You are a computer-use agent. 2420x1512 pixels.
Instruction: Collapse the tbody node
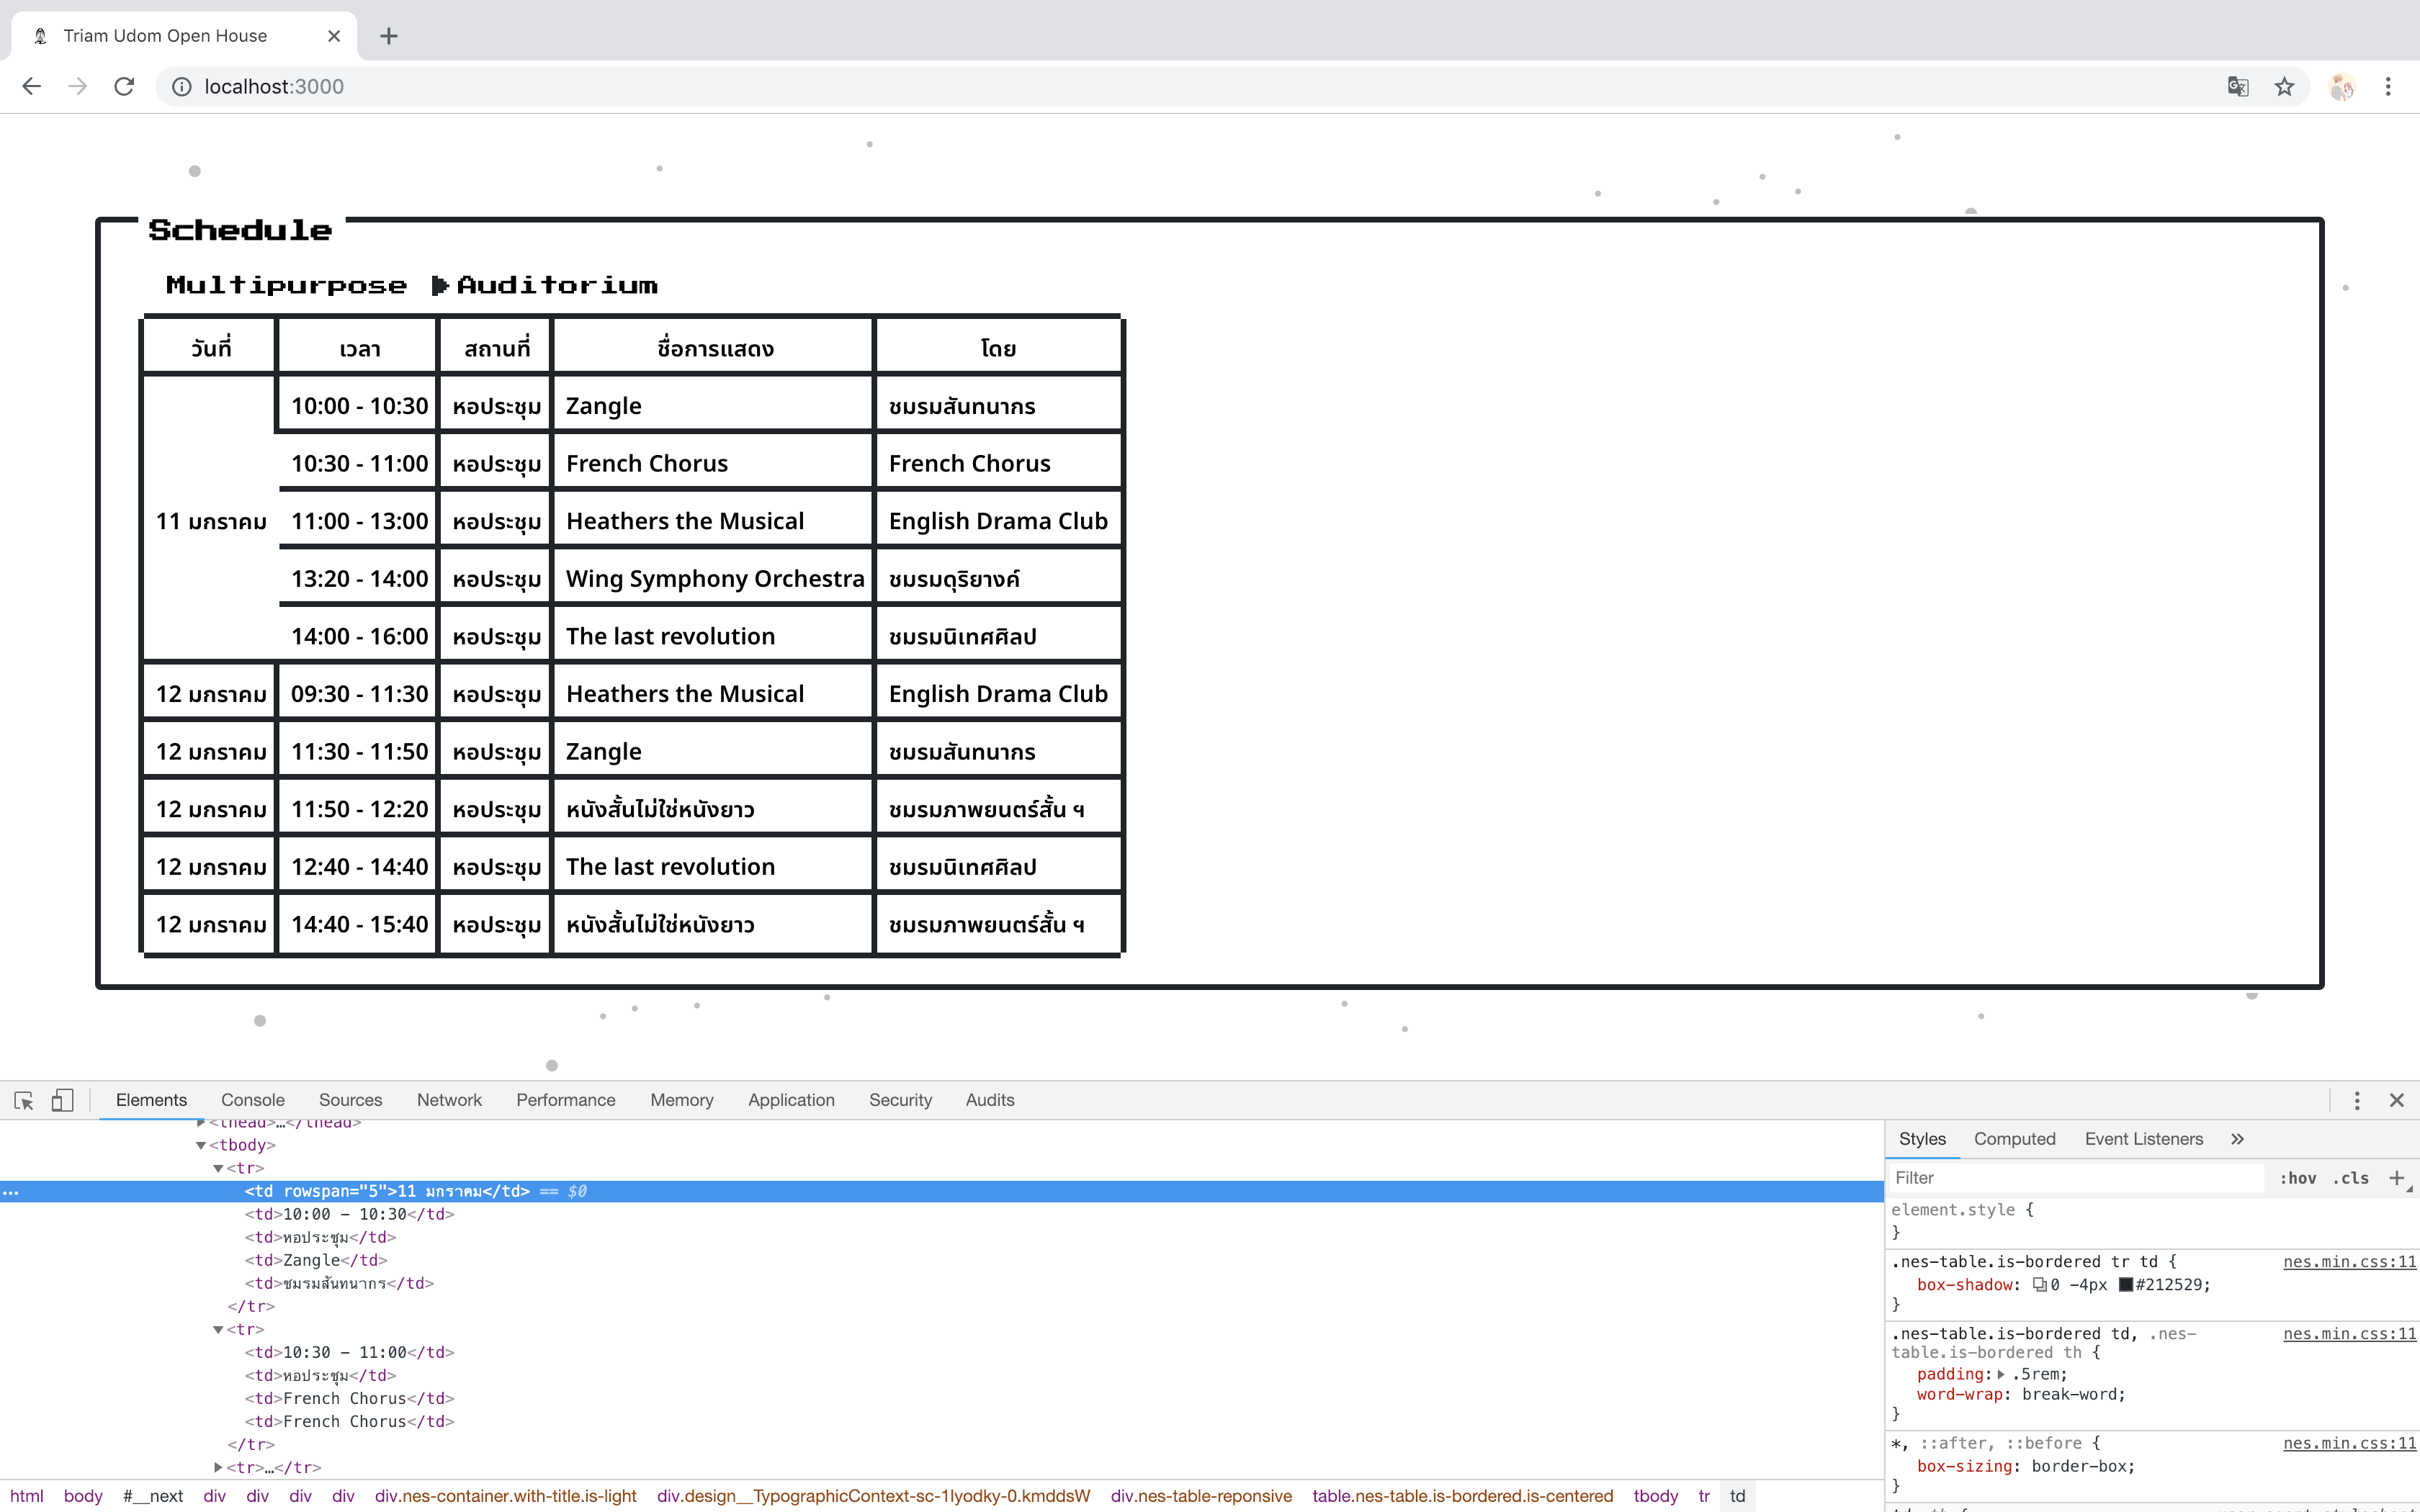click(201, 1146)
